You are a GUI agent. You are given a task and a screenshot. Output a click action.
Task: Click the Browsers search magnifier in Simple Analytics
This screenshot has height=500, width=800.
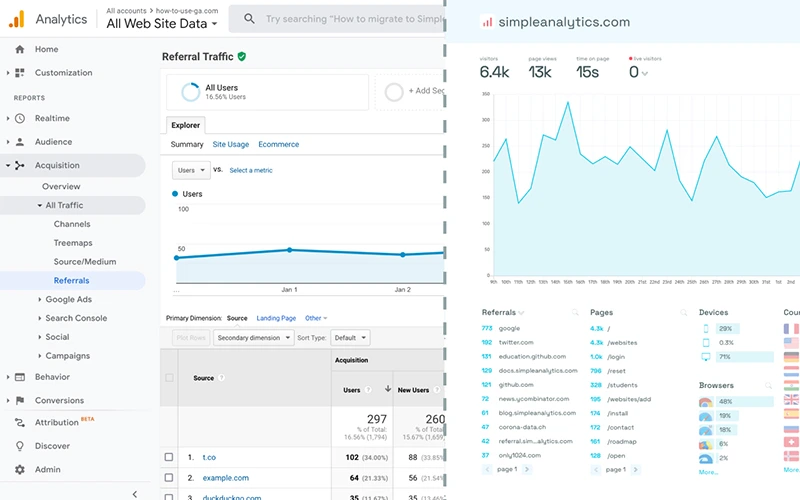[768, 386]
